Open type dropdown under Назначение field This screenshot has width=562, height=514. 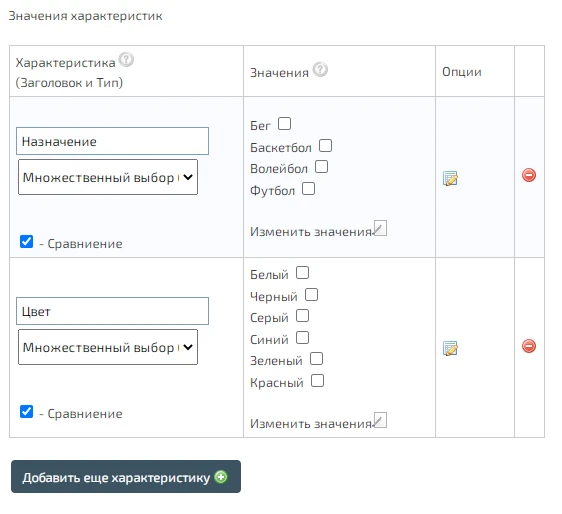[108, 177]
